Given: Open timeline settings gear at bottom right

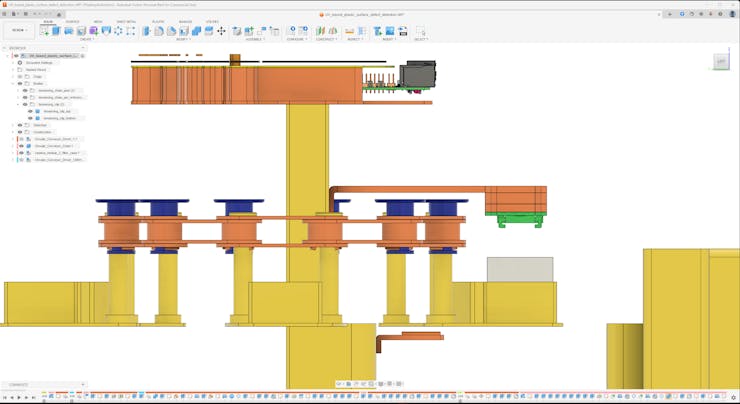Looking at the screenshot, I should [733, 398].
